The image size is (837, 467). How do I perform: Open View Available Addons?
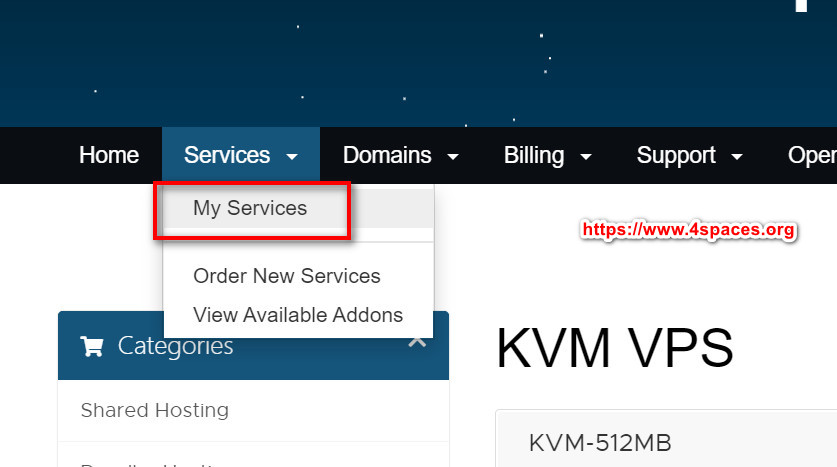point(298,314)
